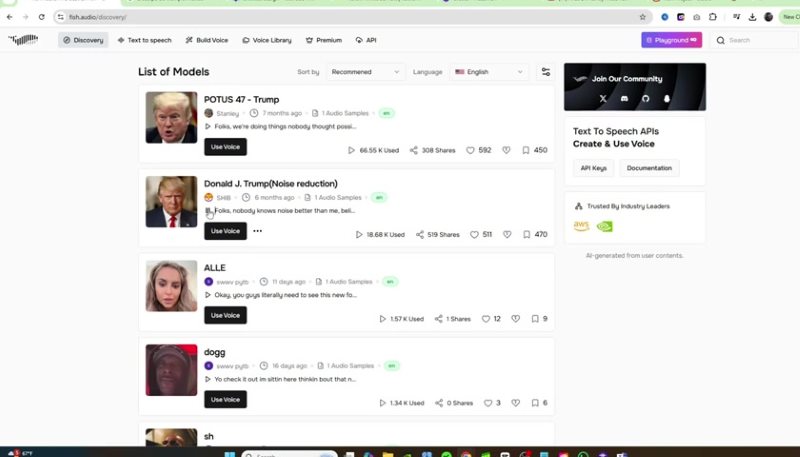Image resolution: width=800 pixels, height=457 pixels.
Task: Expand the Language English dropdown
Action: (489, 72)
